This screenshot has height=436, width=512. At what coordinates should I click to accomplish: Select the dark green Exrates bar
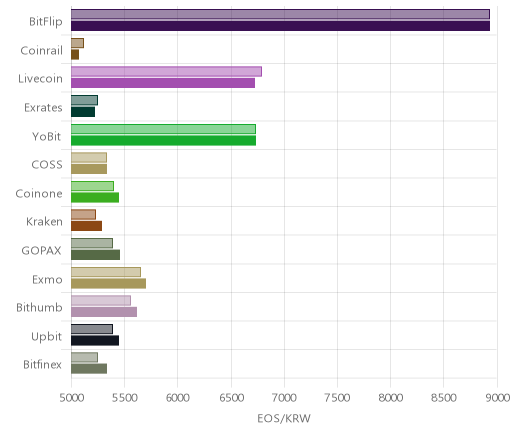(x=83, y=112)
